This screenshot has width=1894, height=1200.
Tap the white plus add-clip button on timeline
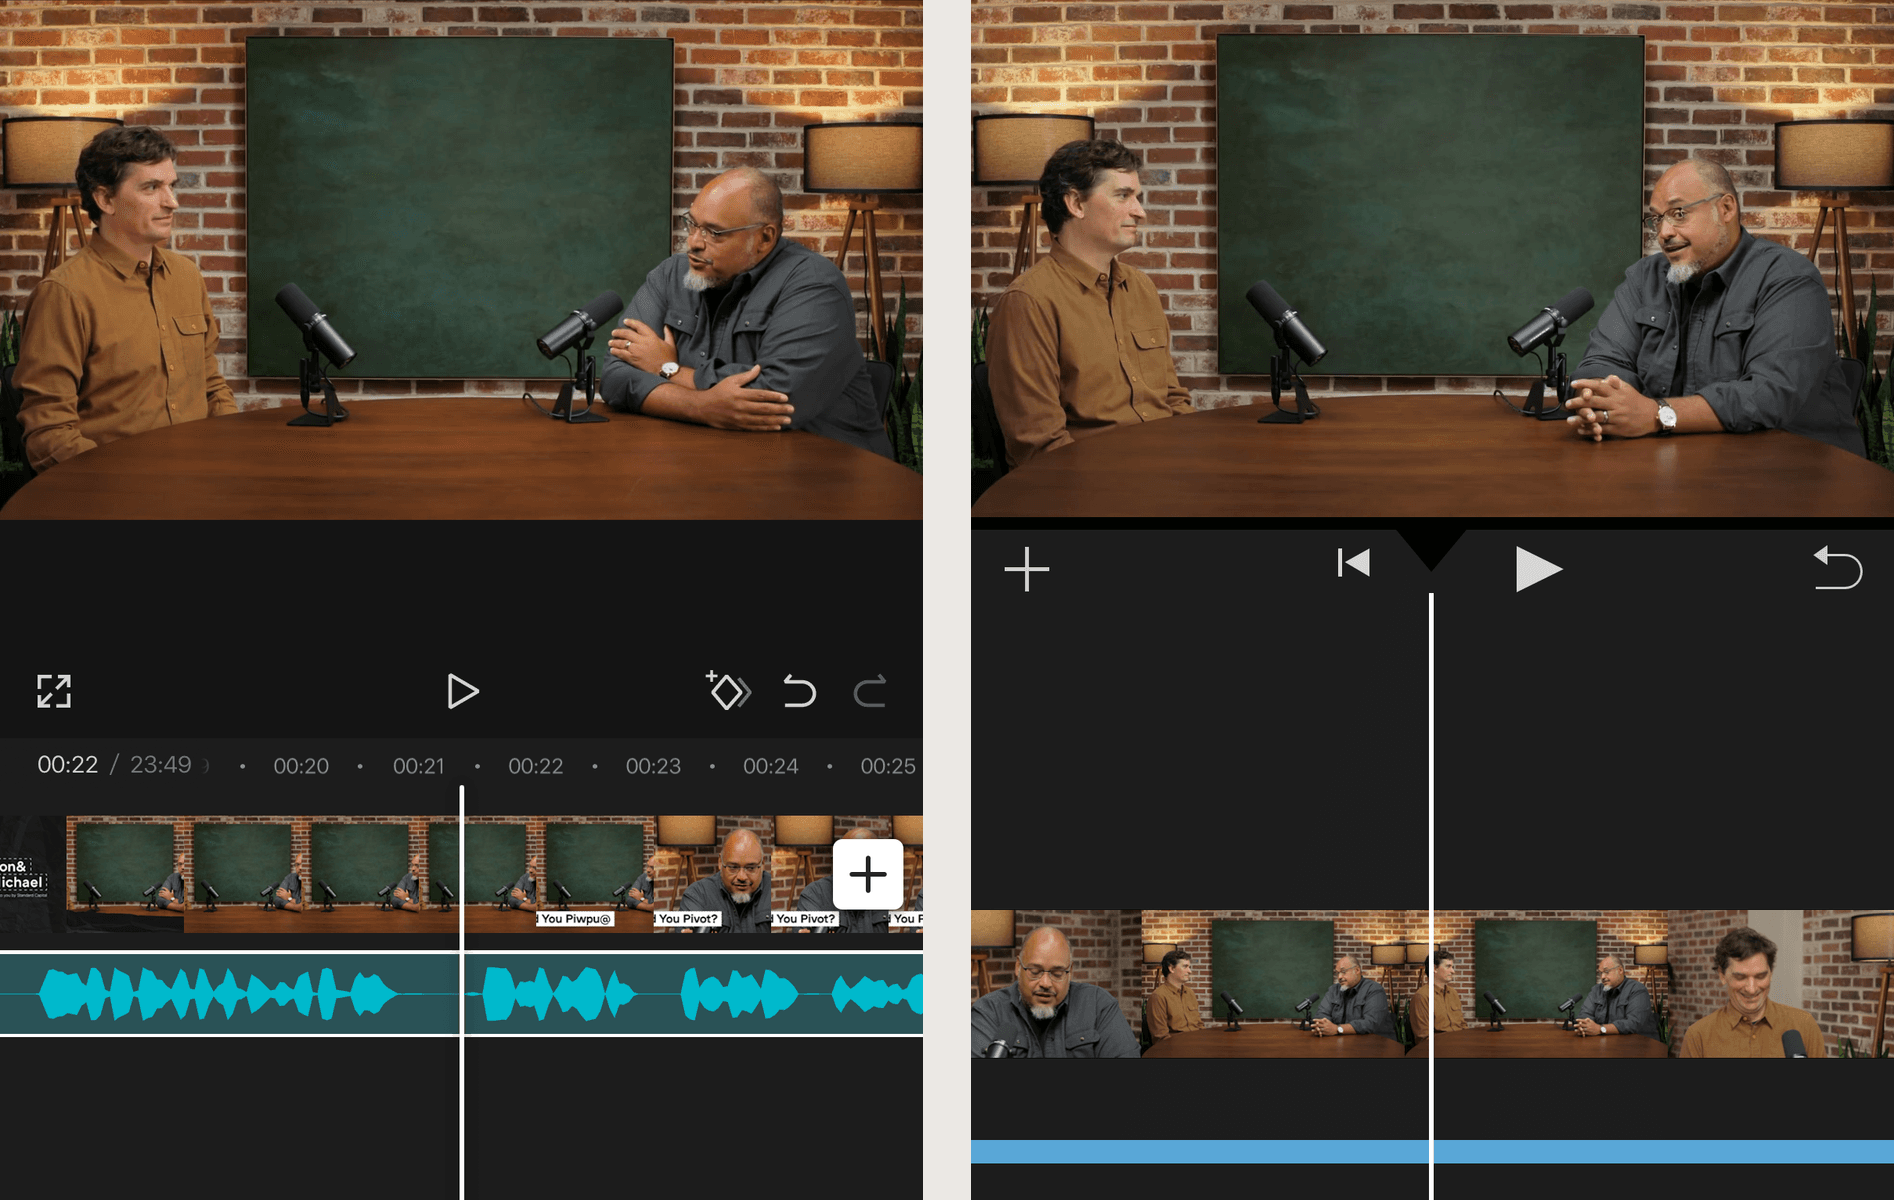pos(868,874)
